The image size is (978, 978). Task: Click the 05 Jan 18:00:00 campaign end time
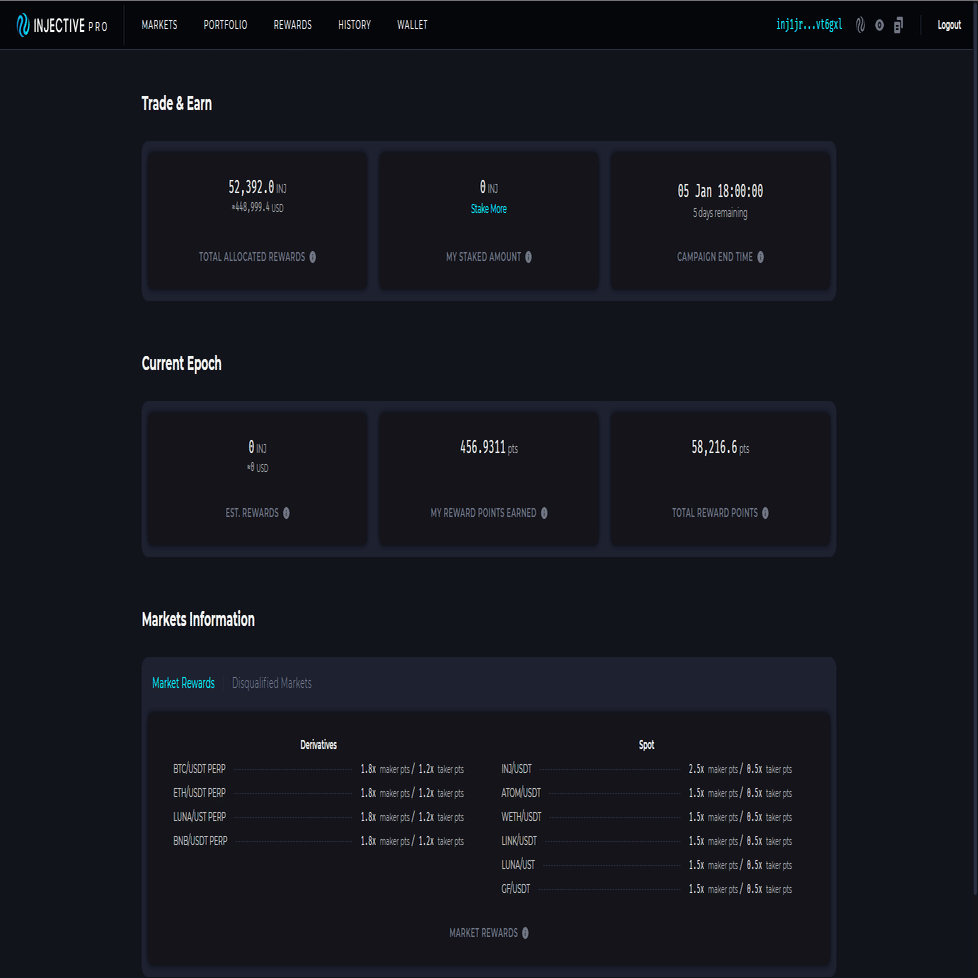720,191
